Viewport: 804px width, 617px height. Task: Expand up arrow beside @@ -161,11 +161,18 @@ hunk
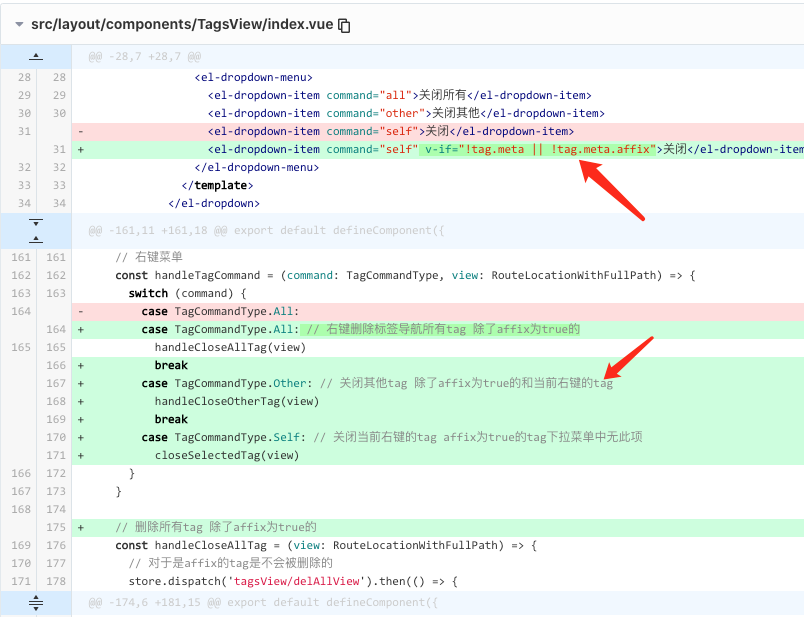pos(36,240)
